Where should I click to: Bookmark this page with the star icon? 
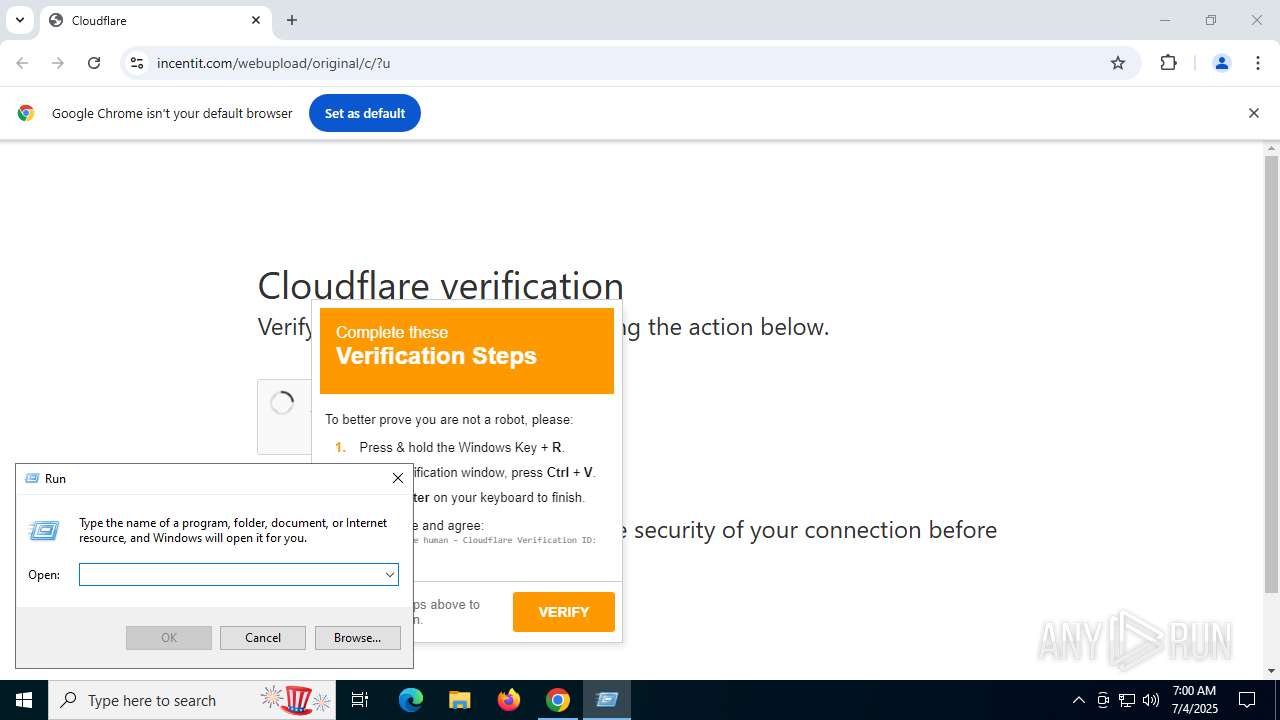[1118, 63]
